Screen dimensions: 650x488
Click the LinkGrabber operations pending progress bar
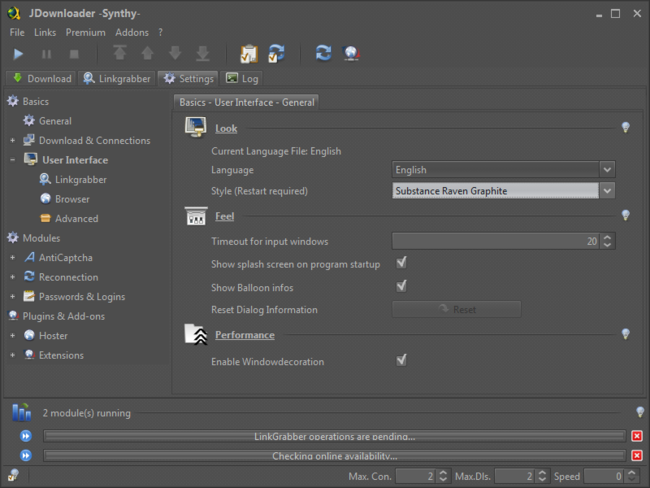(x=335, y=436)
